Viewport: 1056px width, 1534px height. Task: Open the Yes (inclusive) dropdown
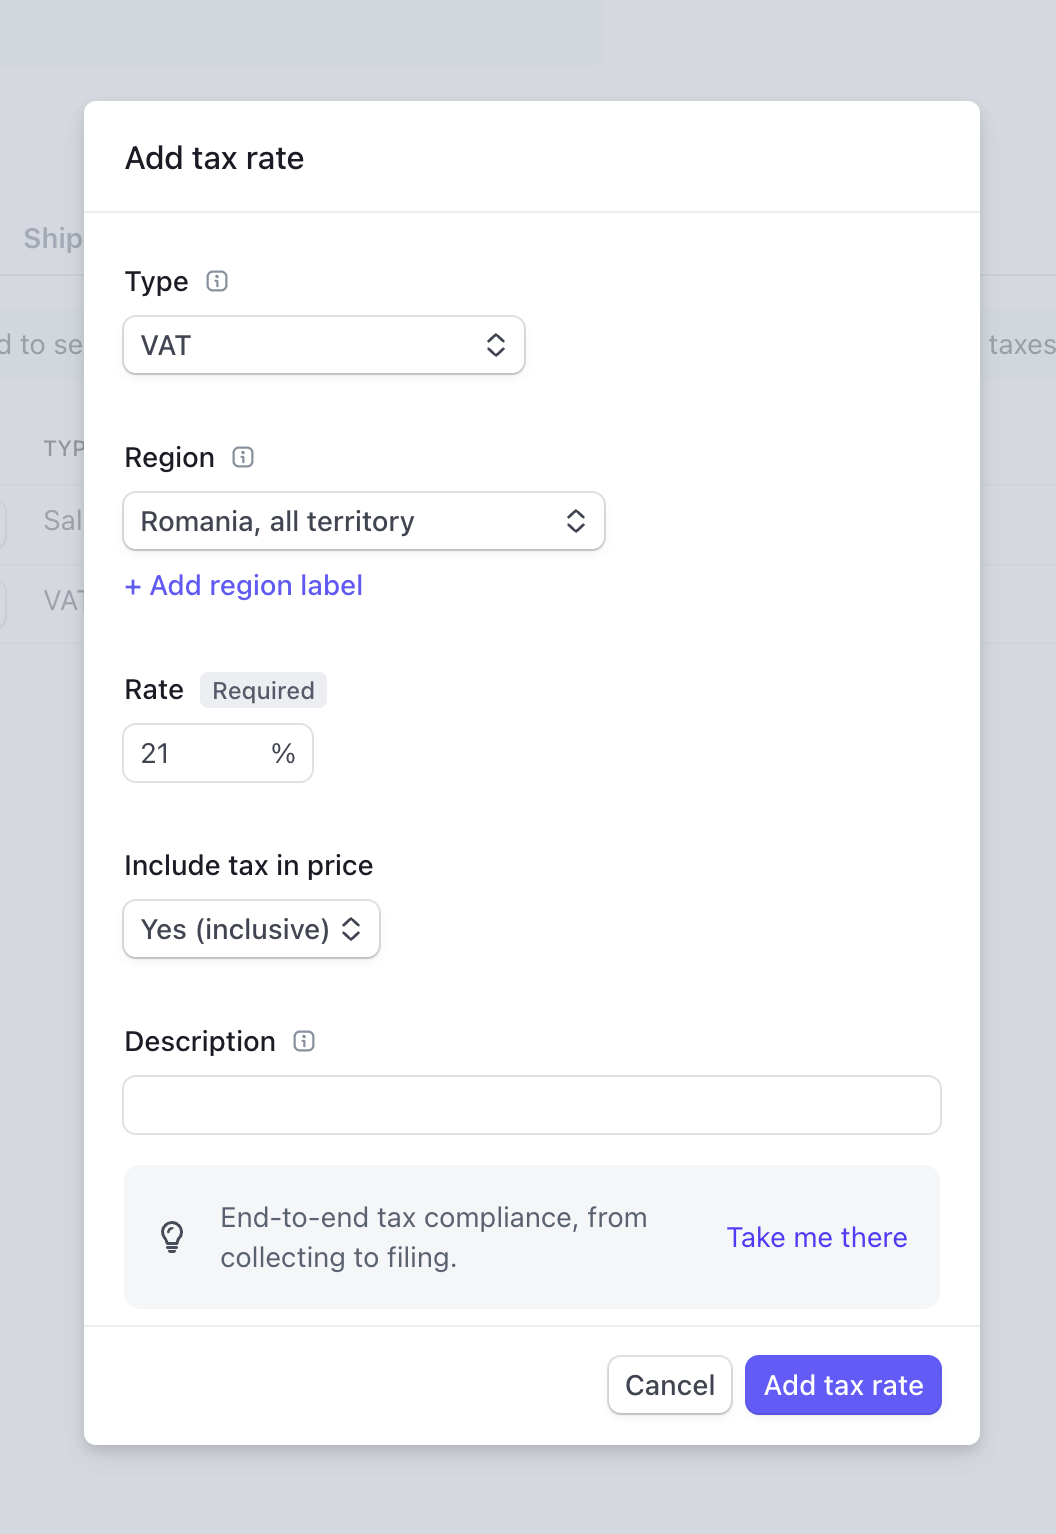pos(251,929)
